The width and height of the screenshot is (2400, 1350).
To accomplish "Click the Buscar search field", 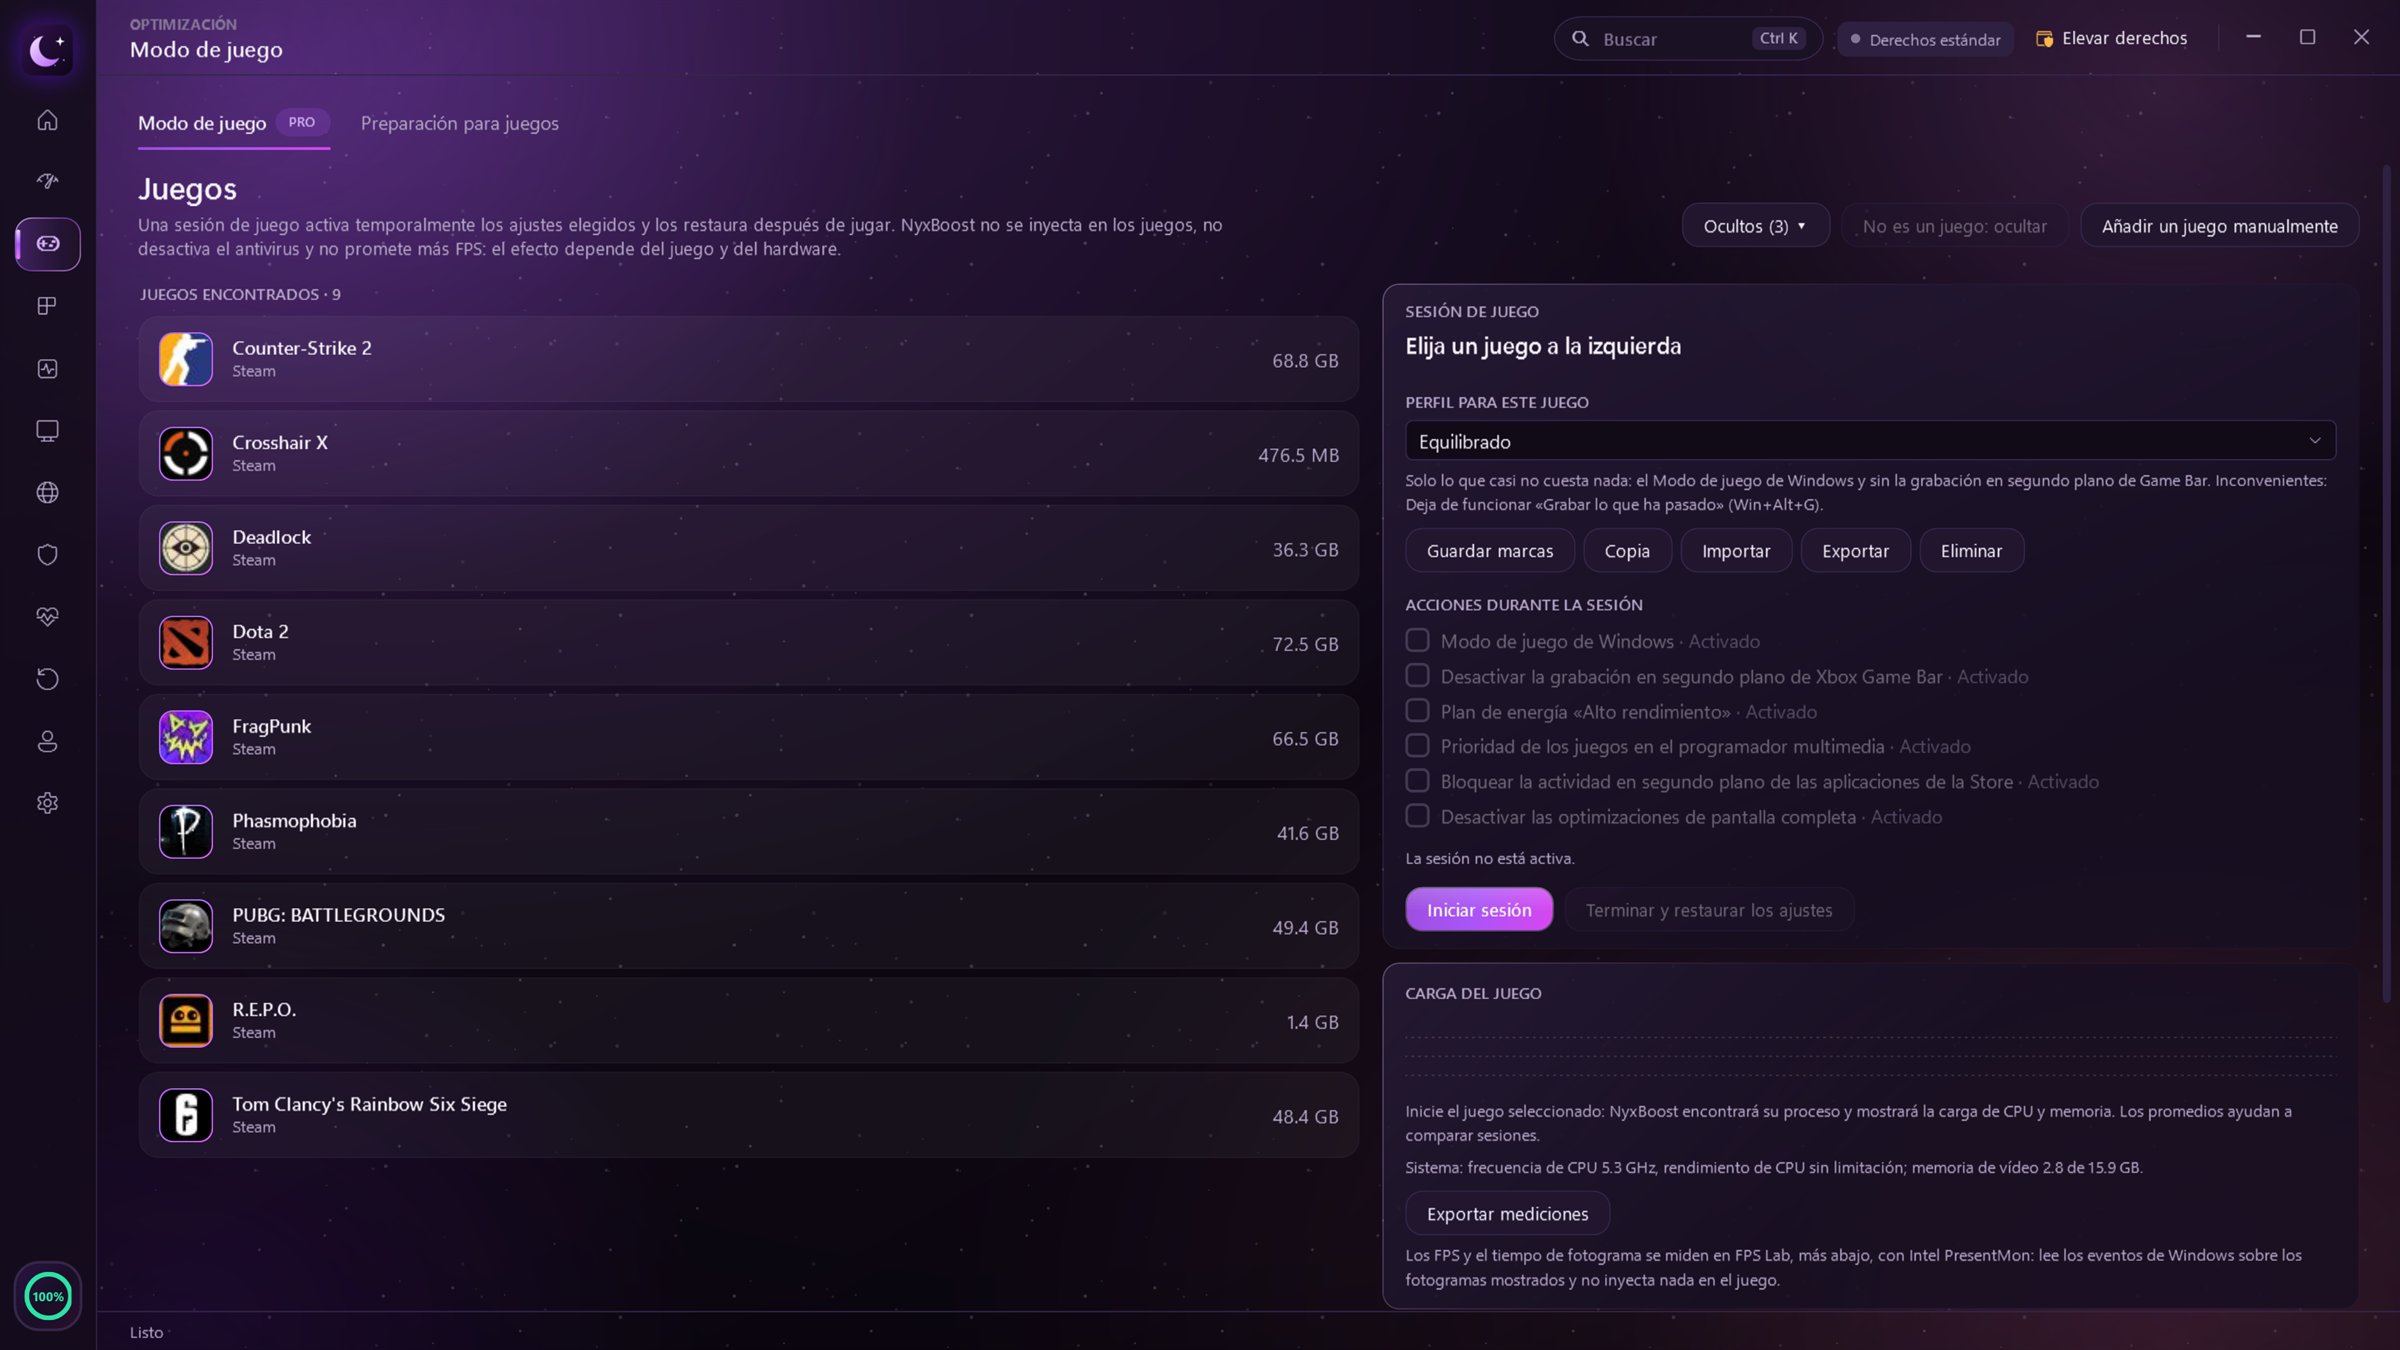I will tap(1687, 39).
